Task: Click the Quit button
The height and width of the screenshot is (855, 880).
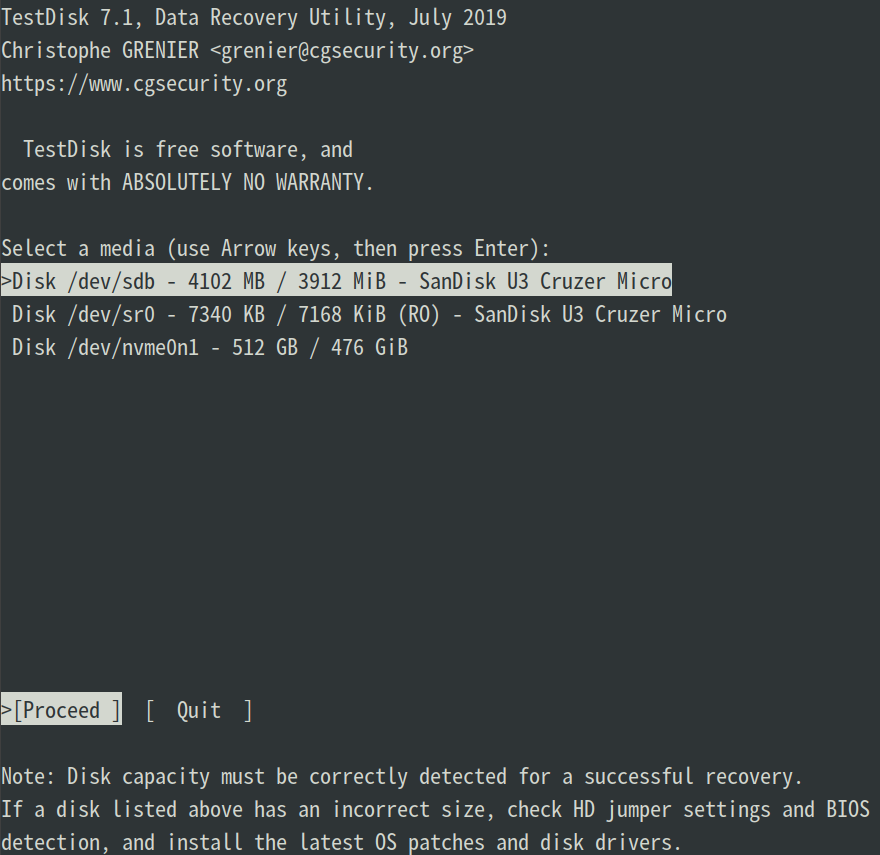Action: (x=198, y=710)
